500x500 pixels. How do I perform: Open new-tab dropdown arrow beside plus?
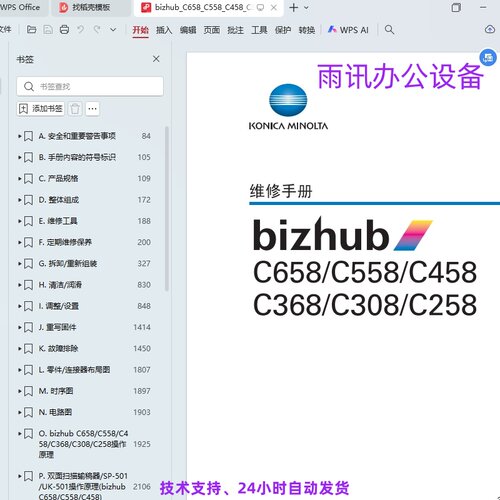307,7
